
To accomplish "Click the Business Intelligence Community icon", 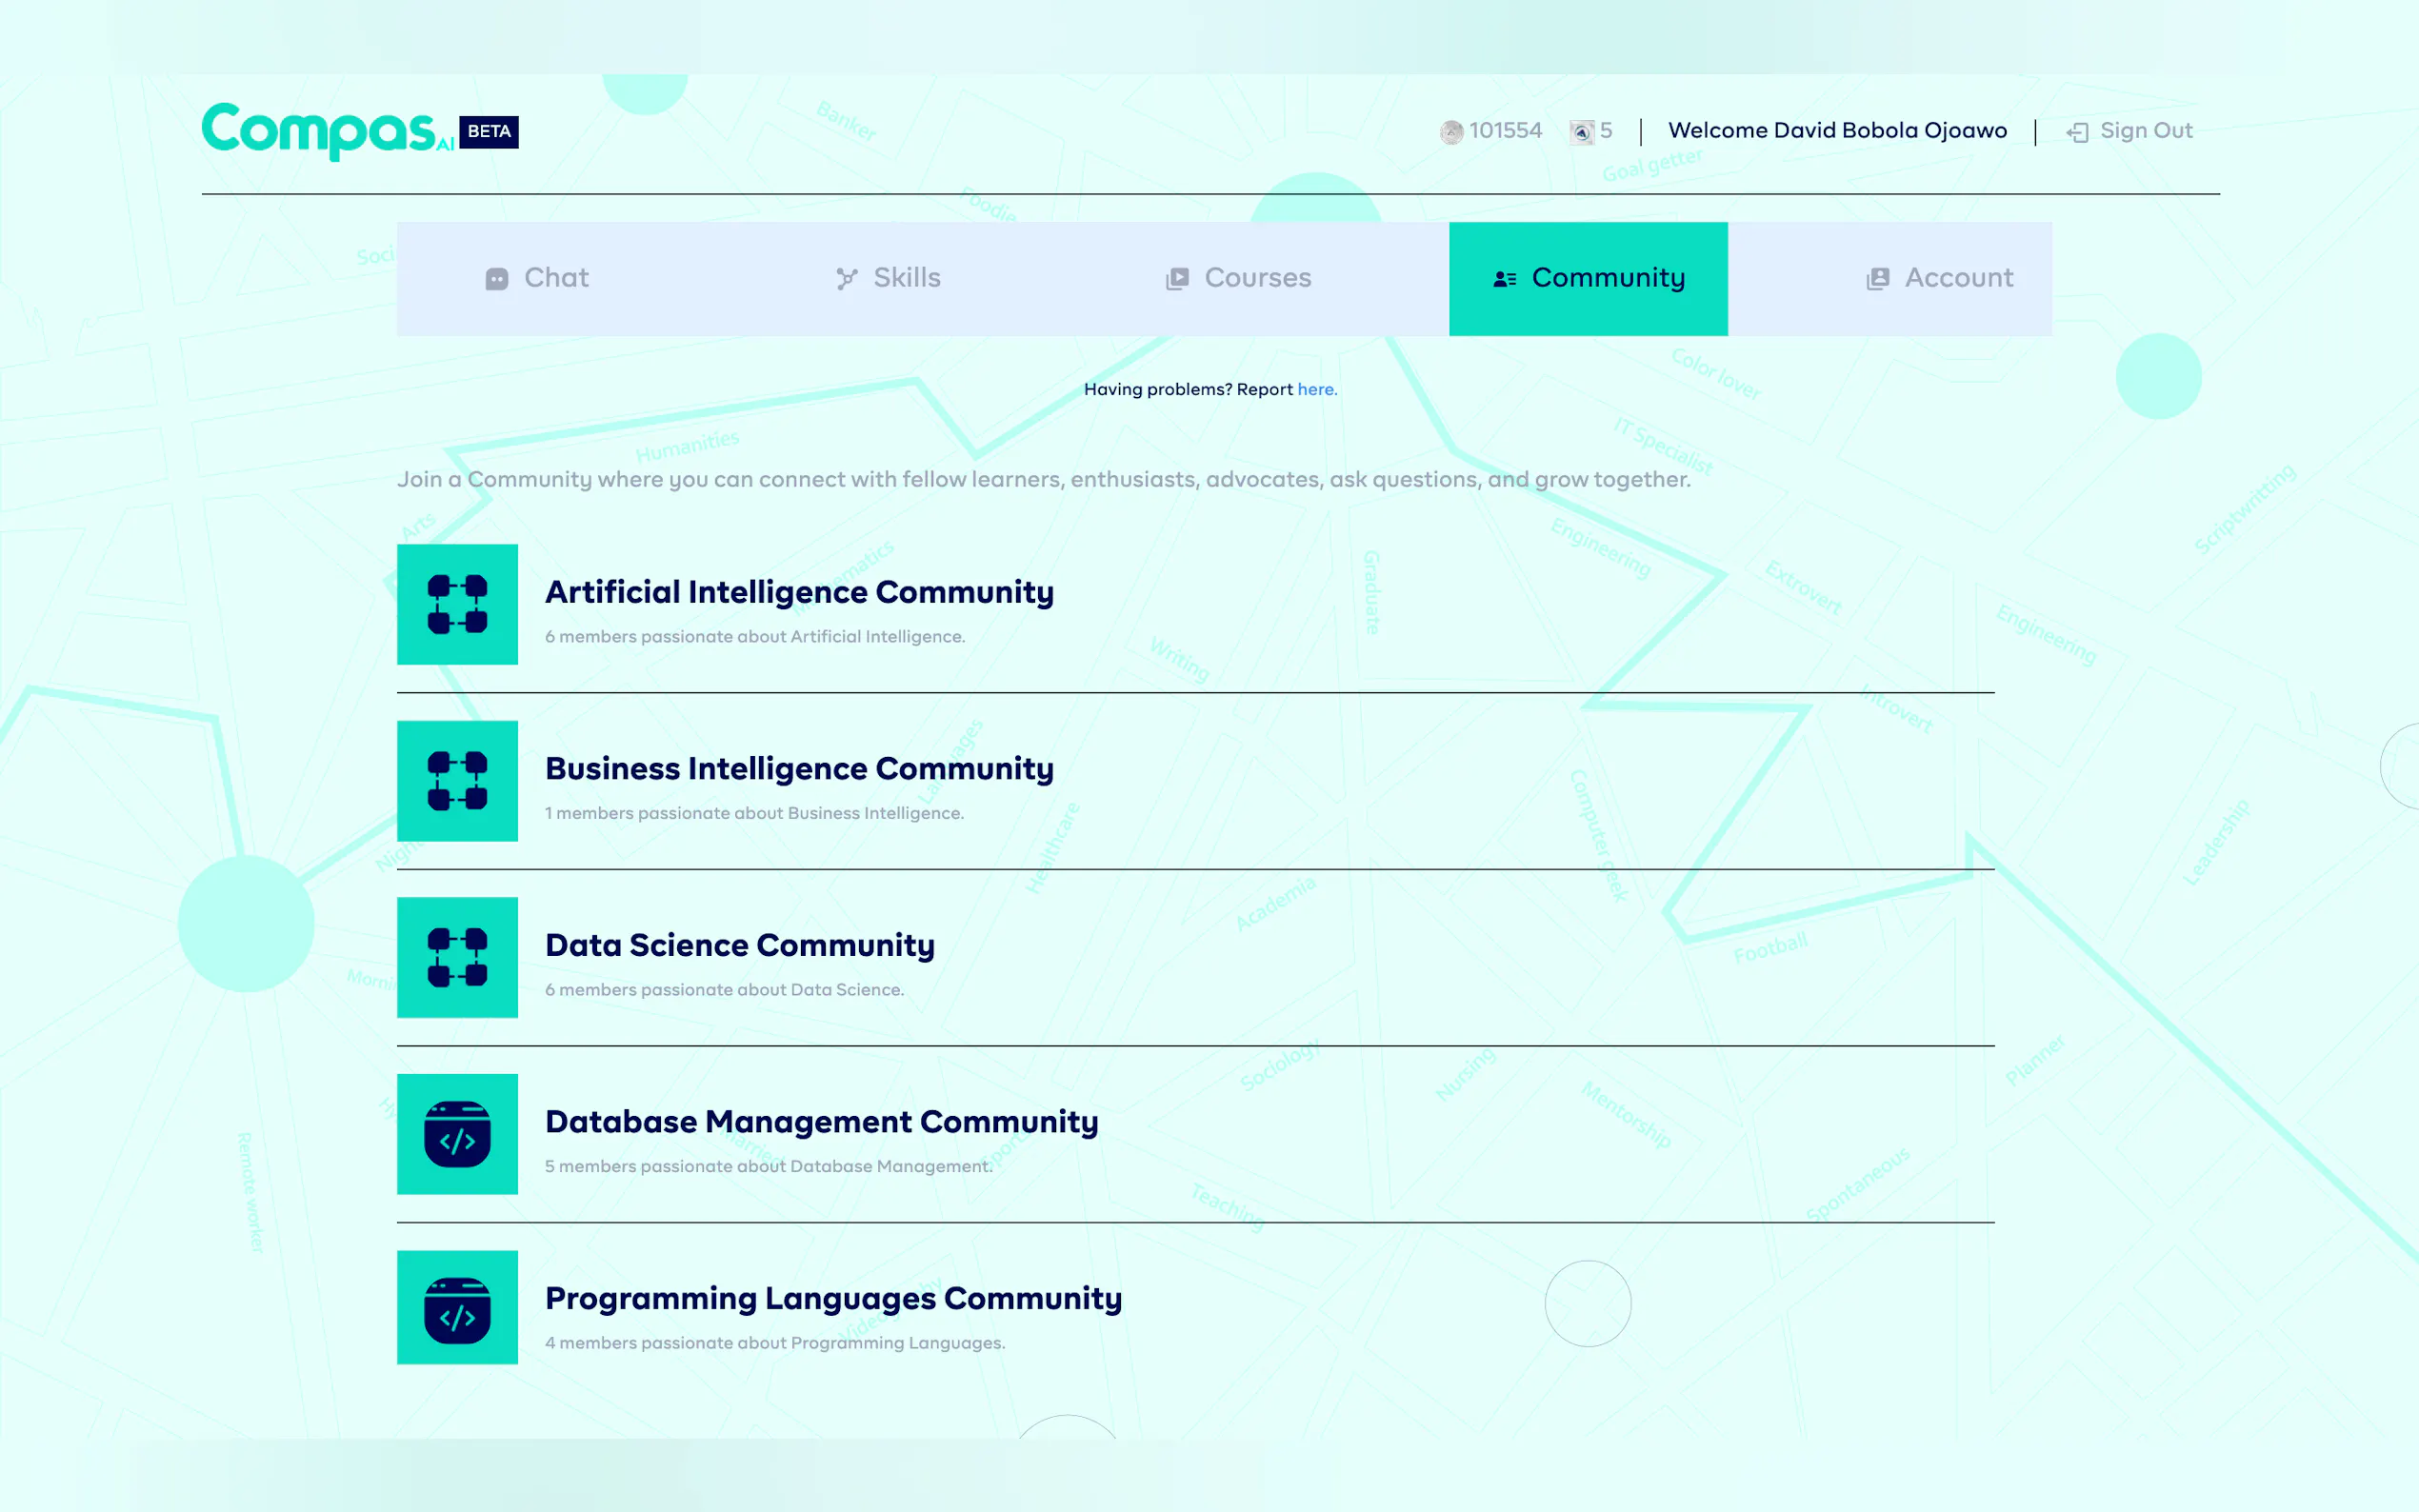I will pyautogui.click(x=457, y=780).
